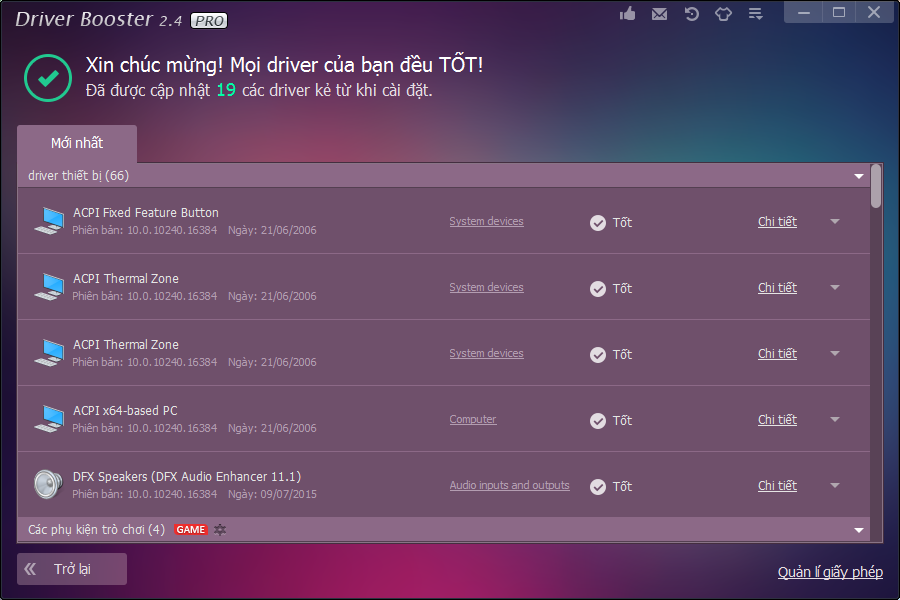Select the ACPI x64-based PC name
This screenshot has height=600, width=900.
click(125, 411)
